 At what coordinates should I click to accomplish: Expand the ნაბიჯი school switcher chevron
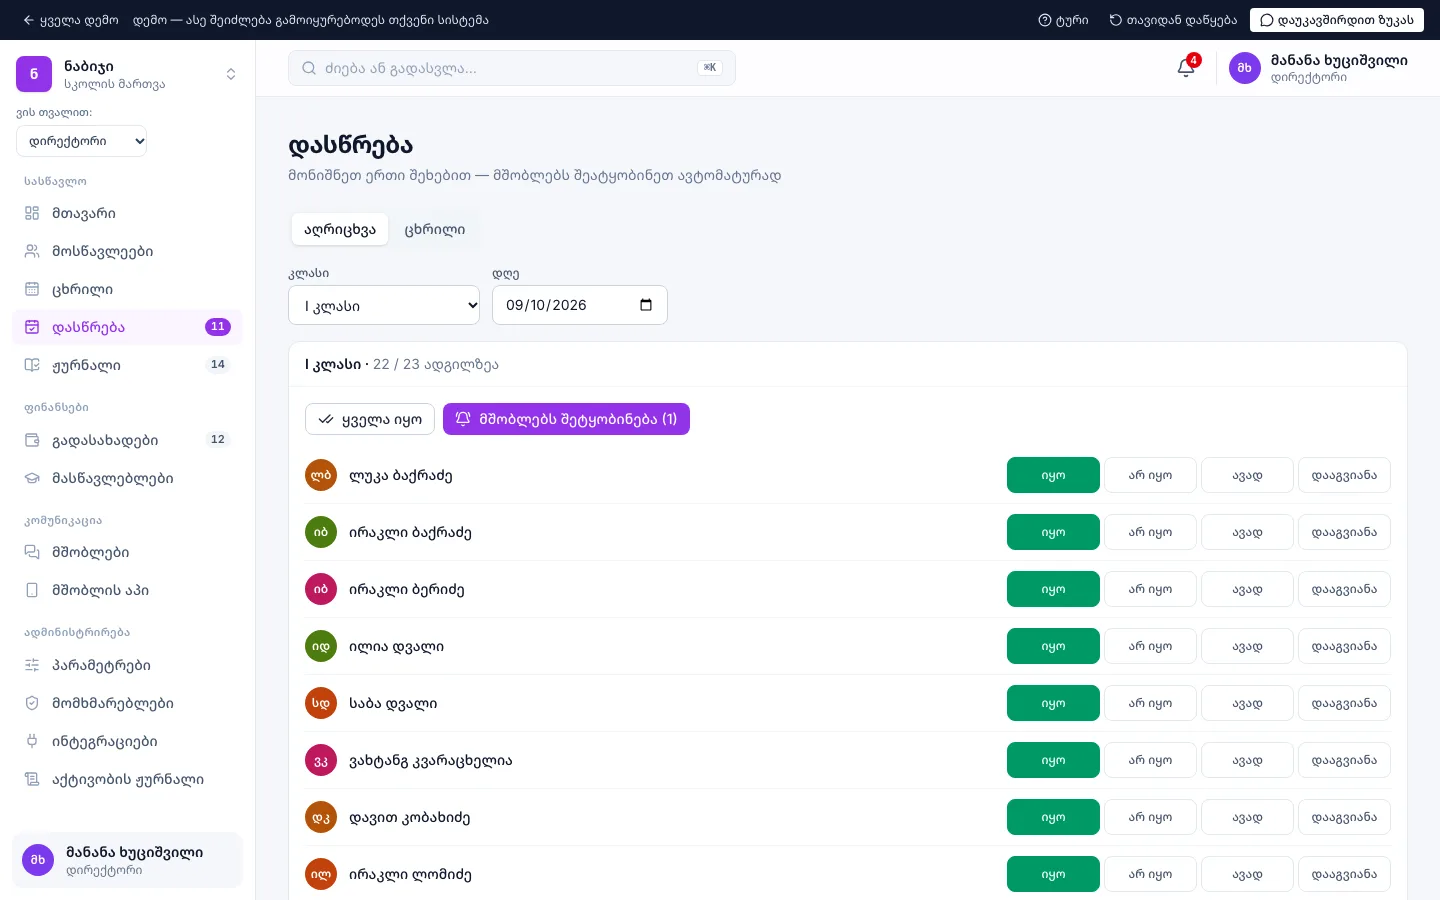pyautogui.click(x=231, y=74)
